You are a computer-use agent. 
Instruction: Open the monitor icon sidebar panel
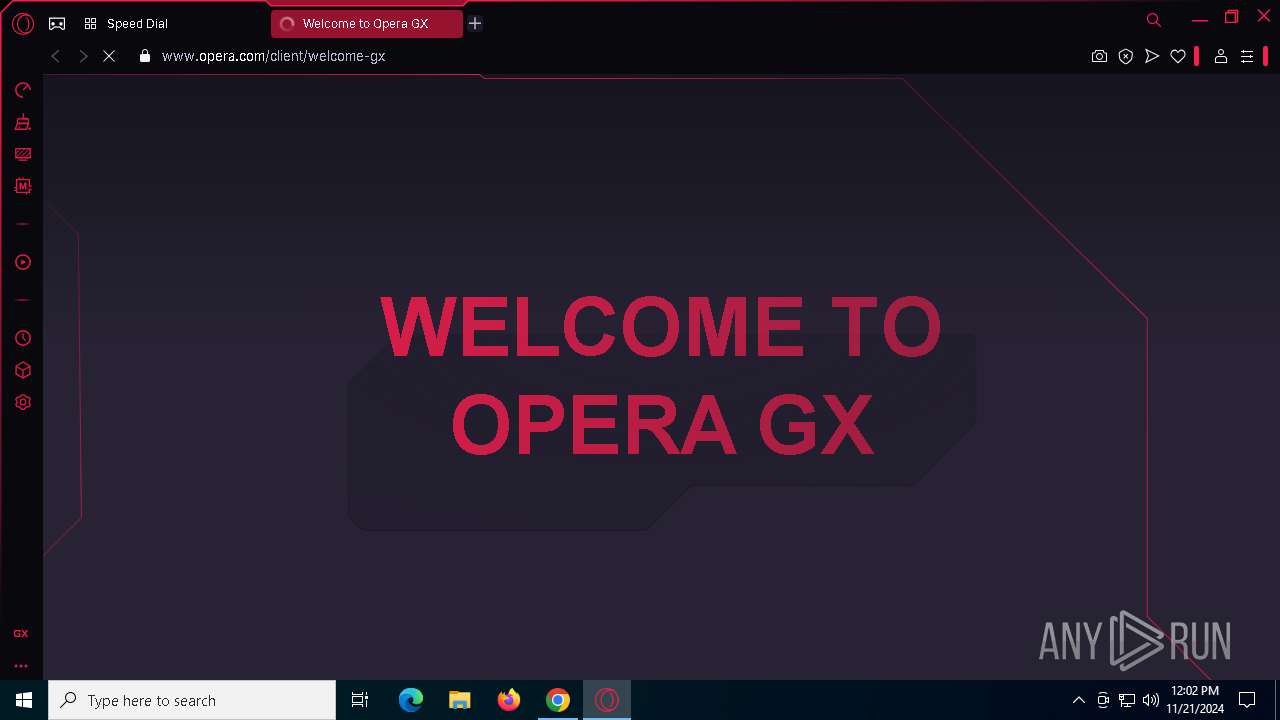coord(22,154)
